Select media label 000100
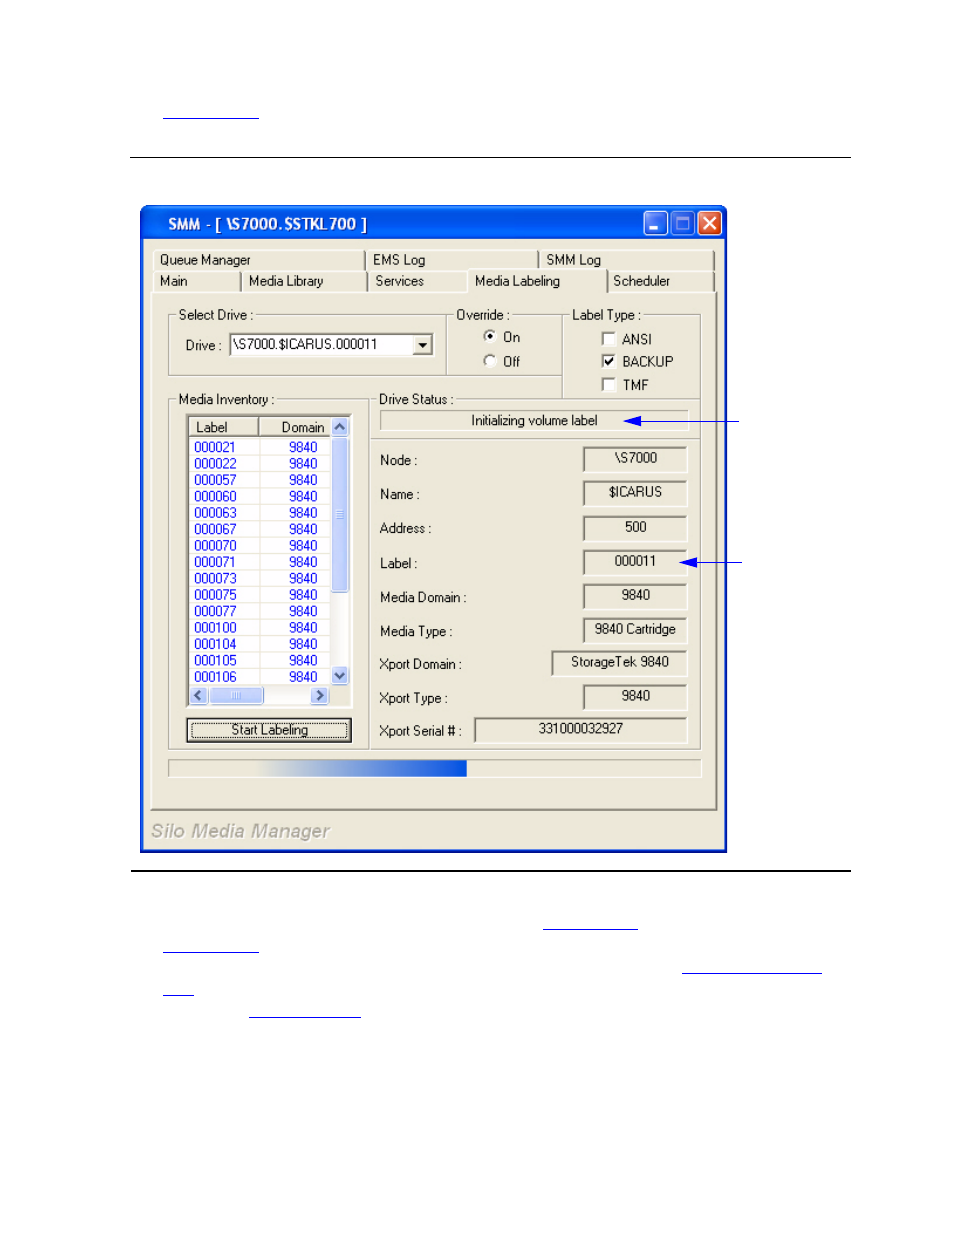This screenshot has height=1235, width=954. (x=215, y=628)
